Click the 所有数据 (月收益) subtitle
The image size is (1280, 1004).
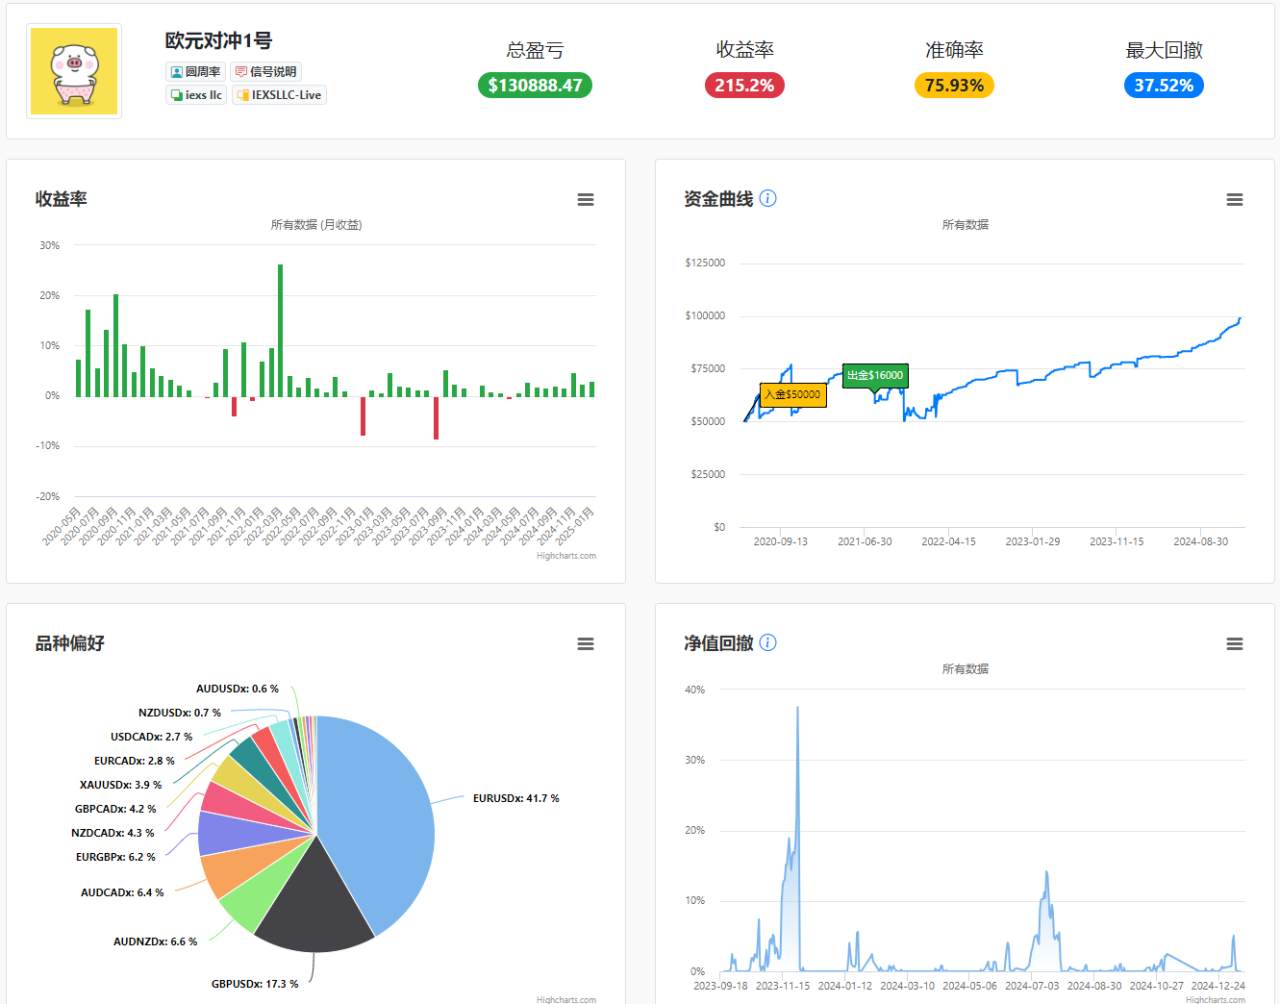(316, 225)
